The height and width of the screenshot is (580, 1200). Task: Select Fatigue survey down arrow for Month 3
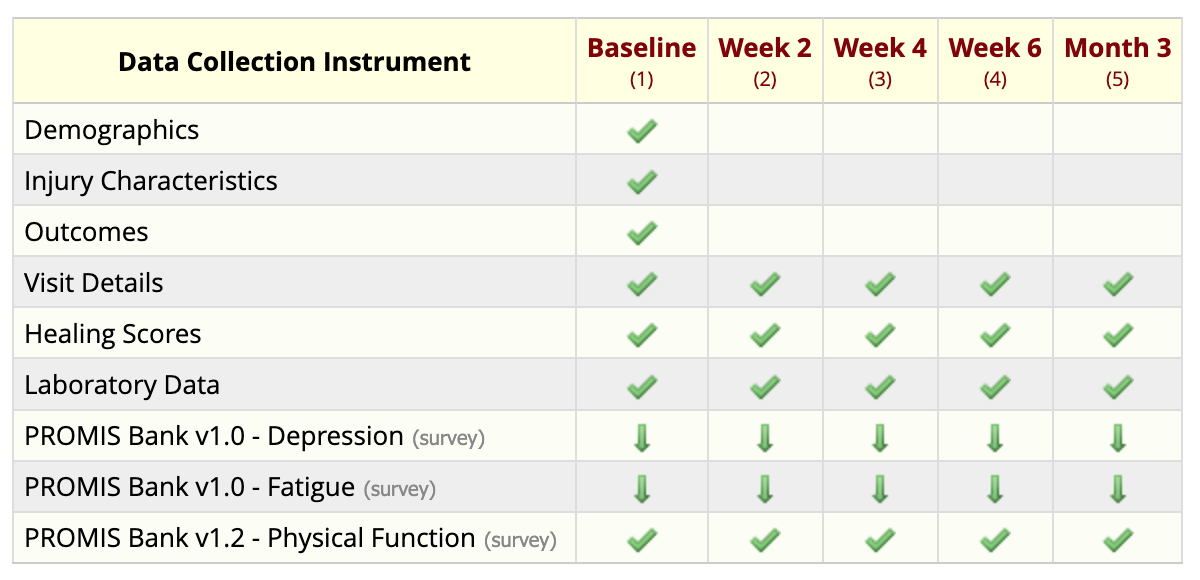point(1118,488)
